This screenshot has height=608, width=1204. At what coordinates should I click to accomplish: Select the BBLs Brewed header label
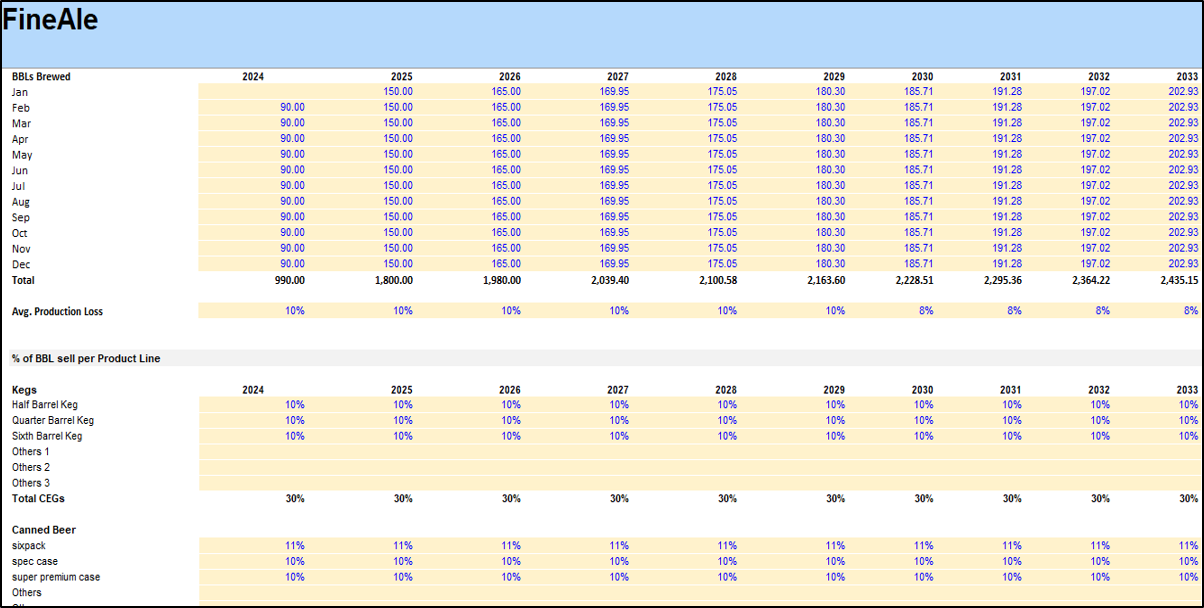[x=41, y=76]
